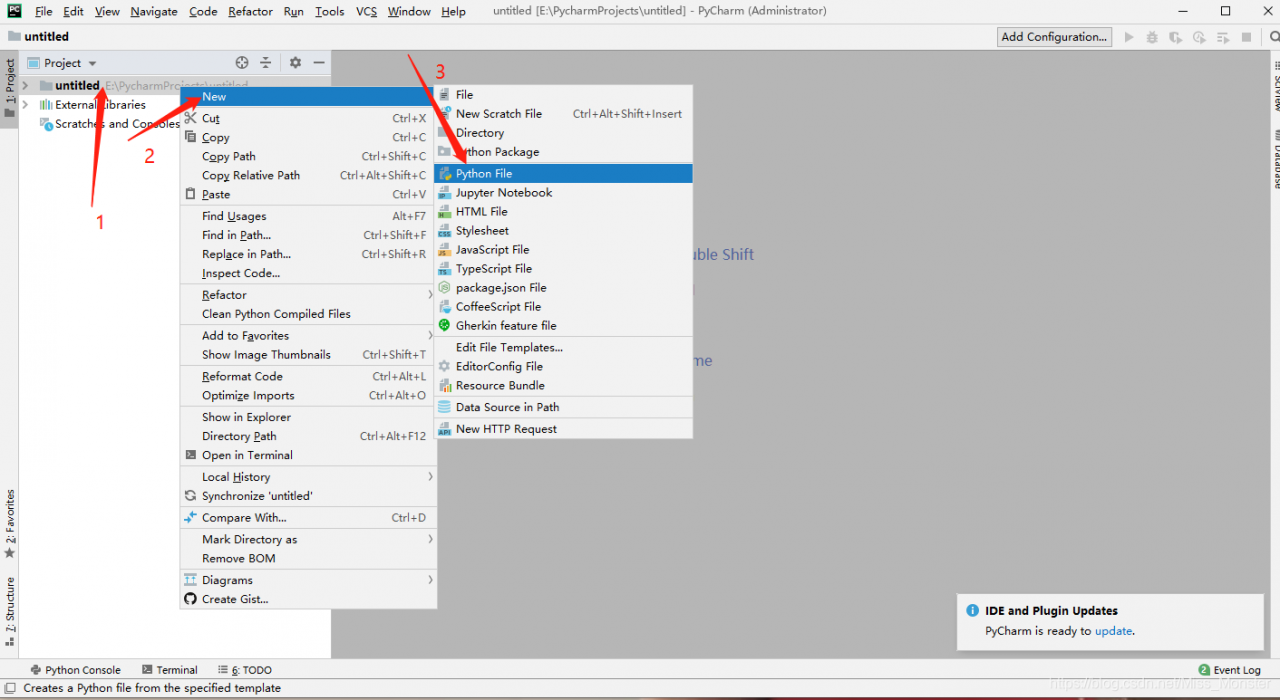Click untitled breadcrumb in navigation bar
This screenshot has width=1280, height=700.
coord(39,36)
